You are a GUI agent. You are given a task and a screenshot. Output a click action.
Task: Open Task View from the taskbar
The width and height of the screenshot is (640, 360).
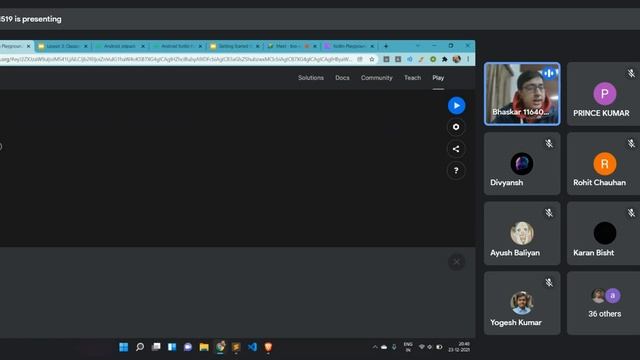(x=156, y=347)
